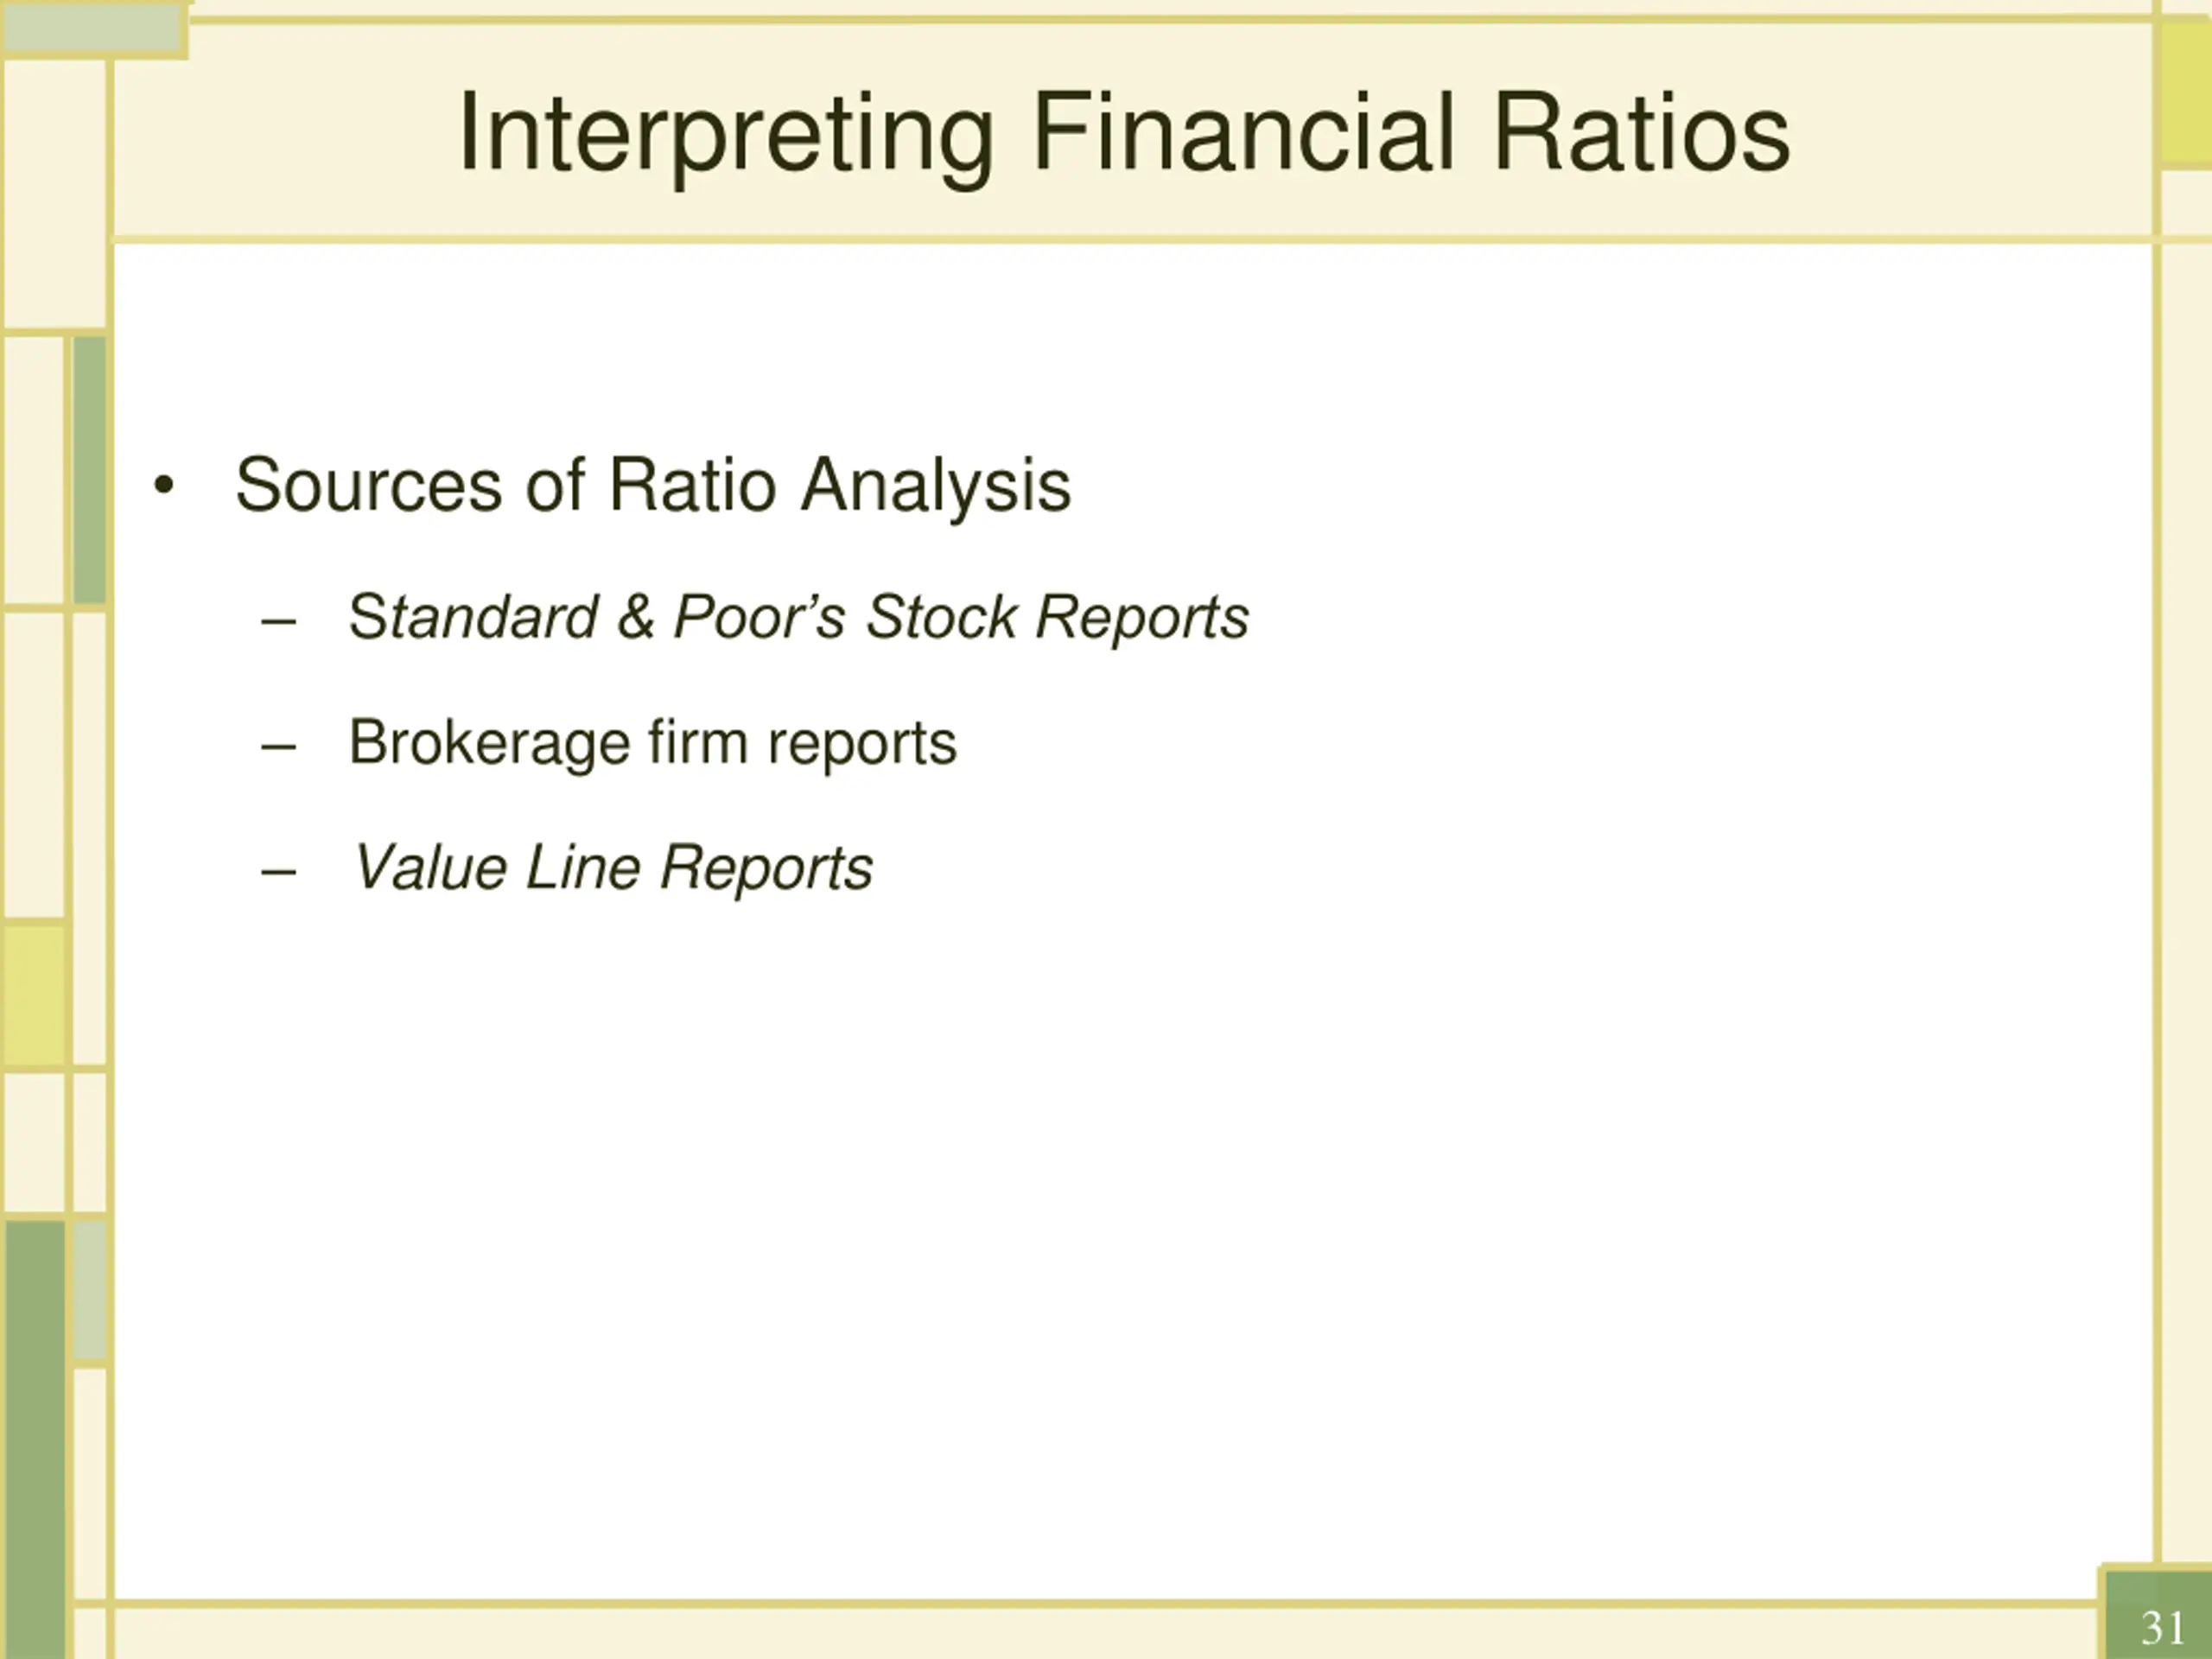Click the Value Line Reports item
Screen dimensions: 2212x1659
tap(612, 868)
